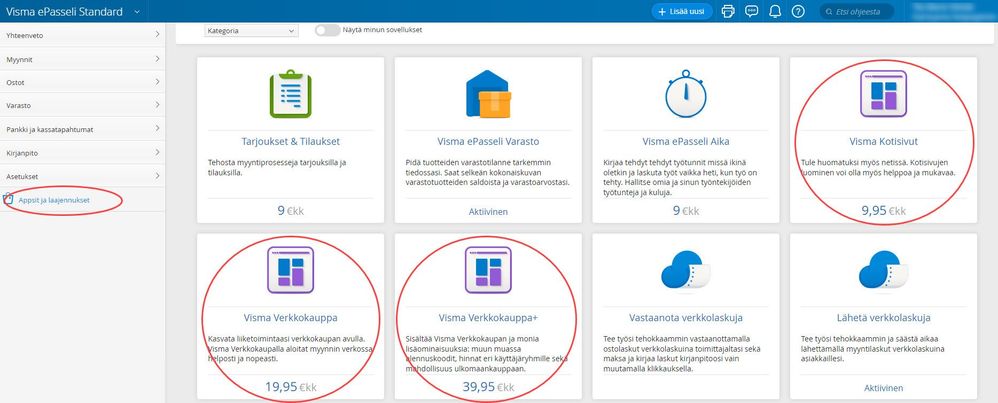
Task: Expand the Asetukset chevron
Action: [x=157, y=176]
